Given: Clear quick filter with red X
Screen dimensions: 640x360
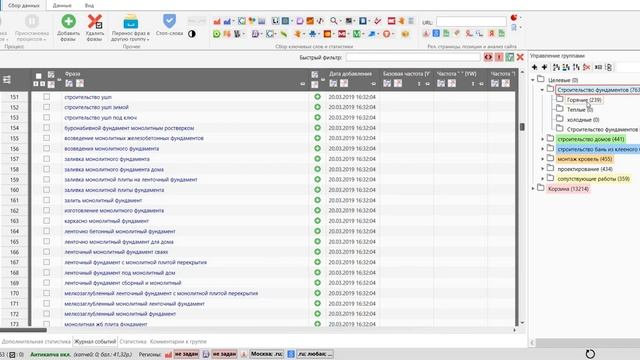Looking at the screenshot, I should 520,57.
